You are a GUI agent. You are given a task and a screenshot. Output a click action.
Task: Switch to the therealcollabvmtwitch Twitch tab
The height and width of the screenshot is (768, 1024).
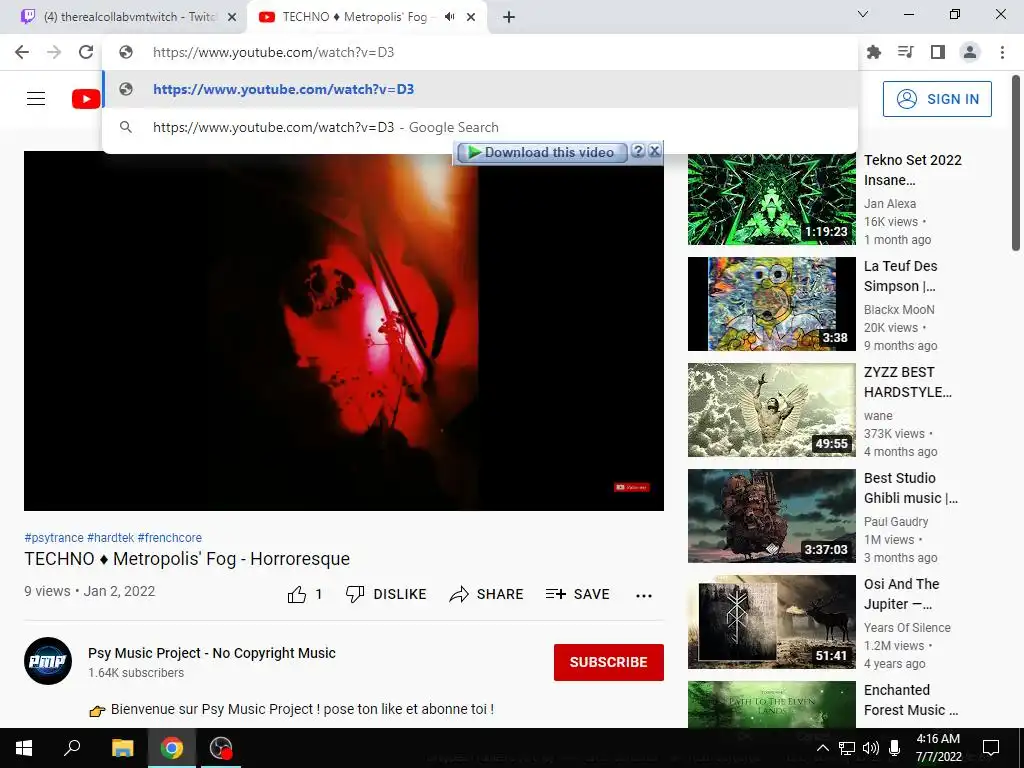[123, 17]
